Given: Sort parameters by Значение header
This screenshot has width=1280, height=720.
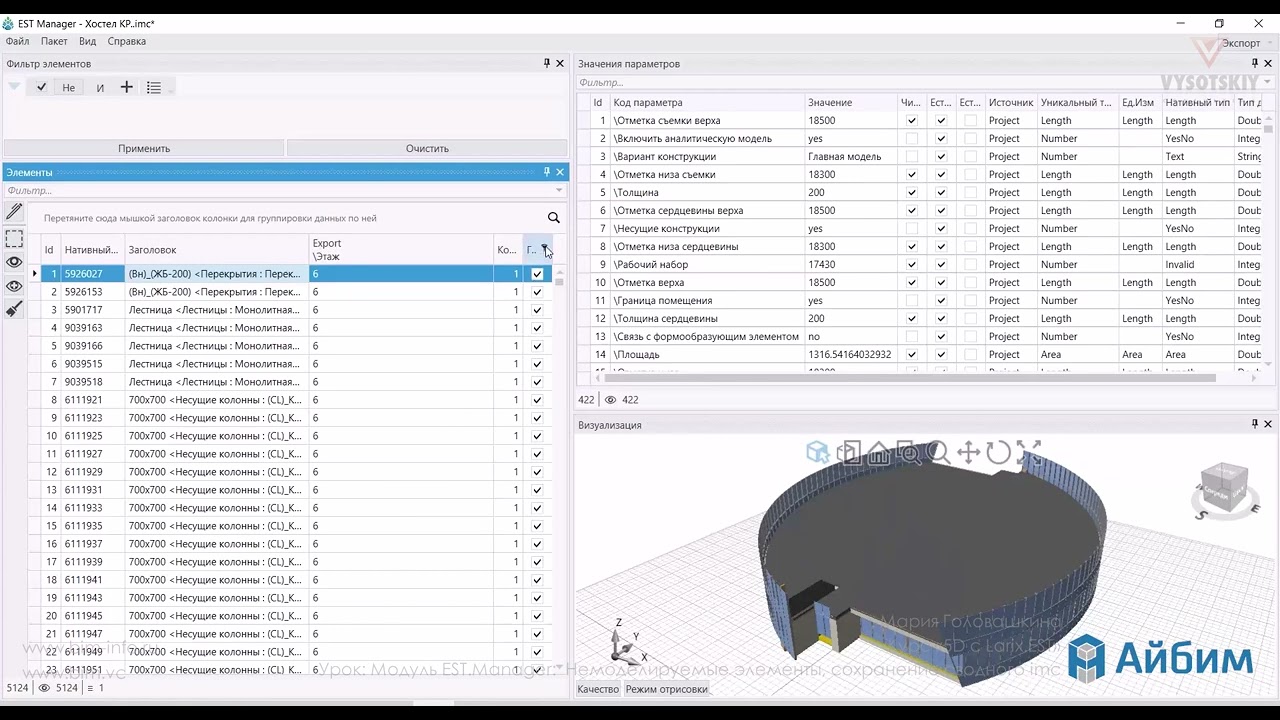Looking at the screenshot, I should click(x=851, y=102).
